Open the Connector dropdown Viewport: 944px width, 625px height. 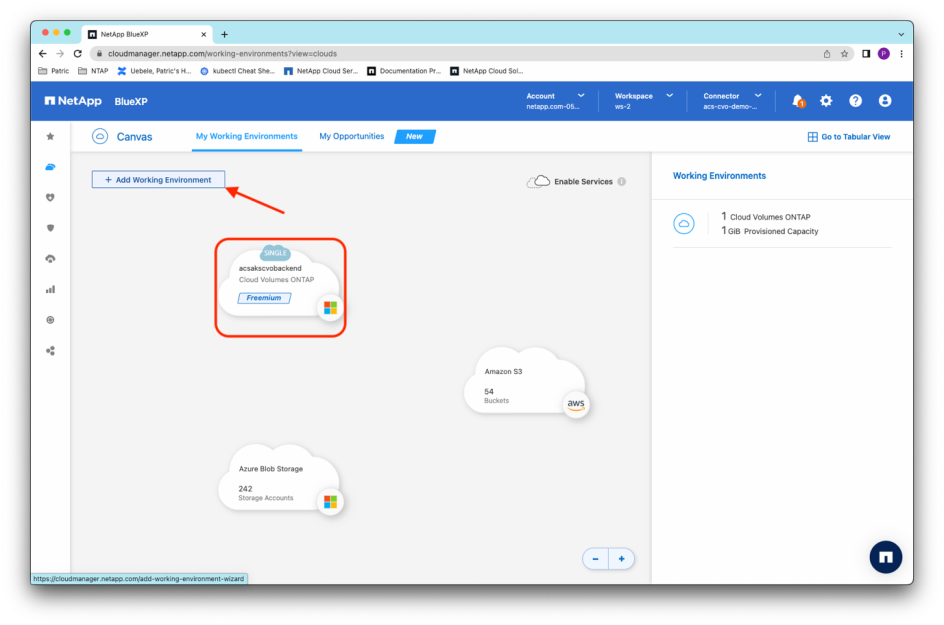(732, 101)
